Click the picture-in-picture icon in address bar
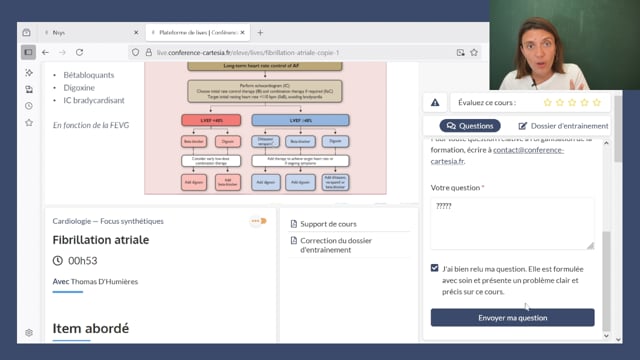 [460, 52]
